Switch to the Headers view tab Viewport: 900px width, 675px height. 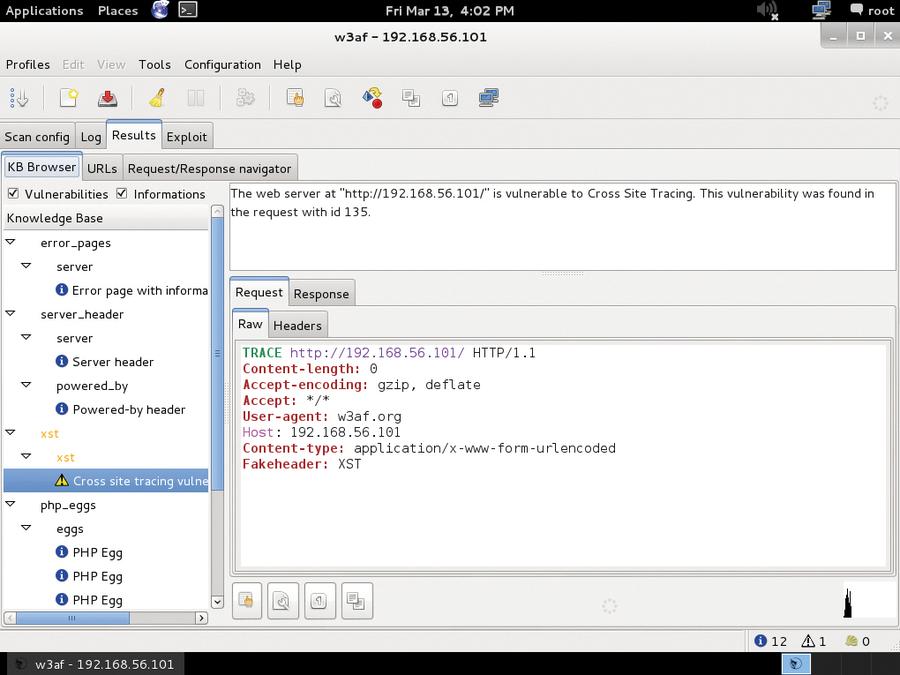[297, 325]
